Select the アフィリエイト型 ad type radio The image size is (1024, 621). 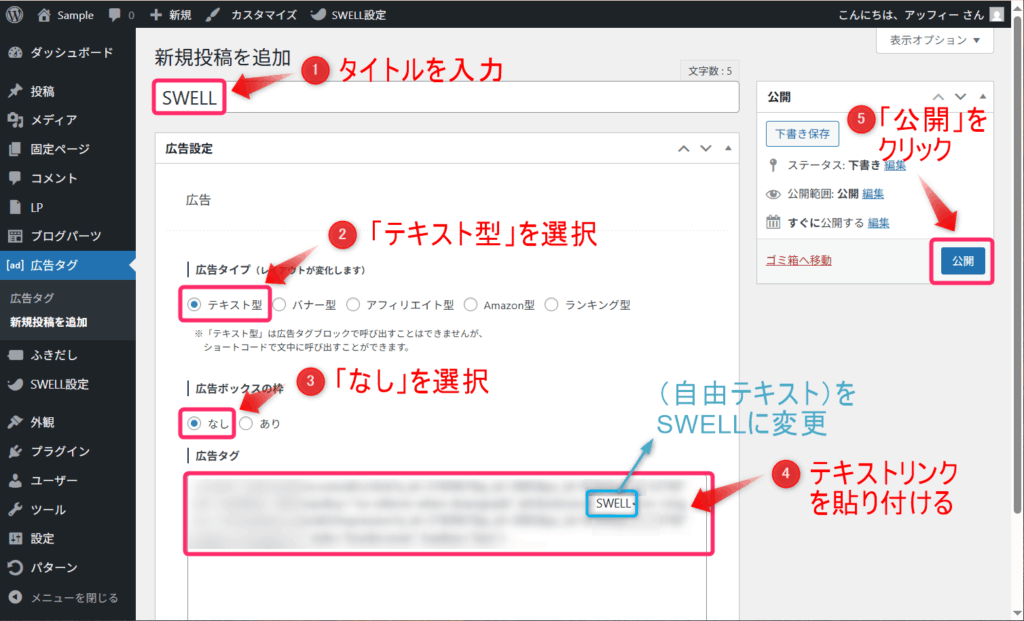[353, 304]
